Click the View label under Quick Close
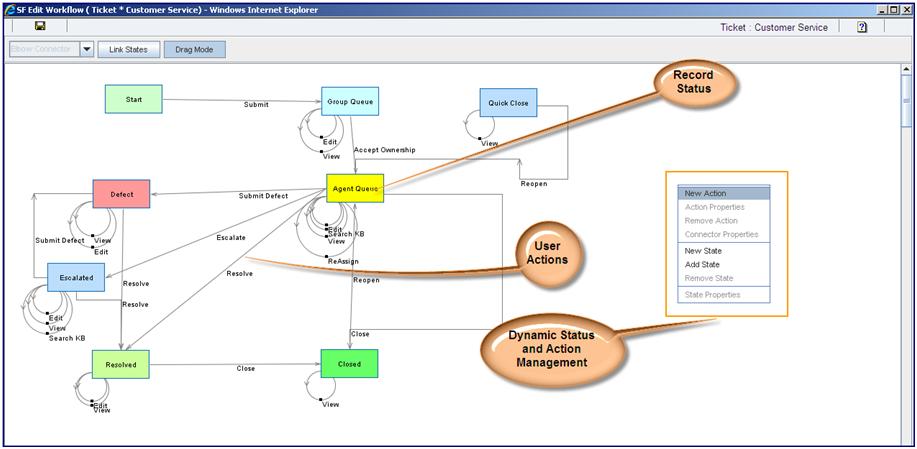917x449 pixels. pos(489,143)
